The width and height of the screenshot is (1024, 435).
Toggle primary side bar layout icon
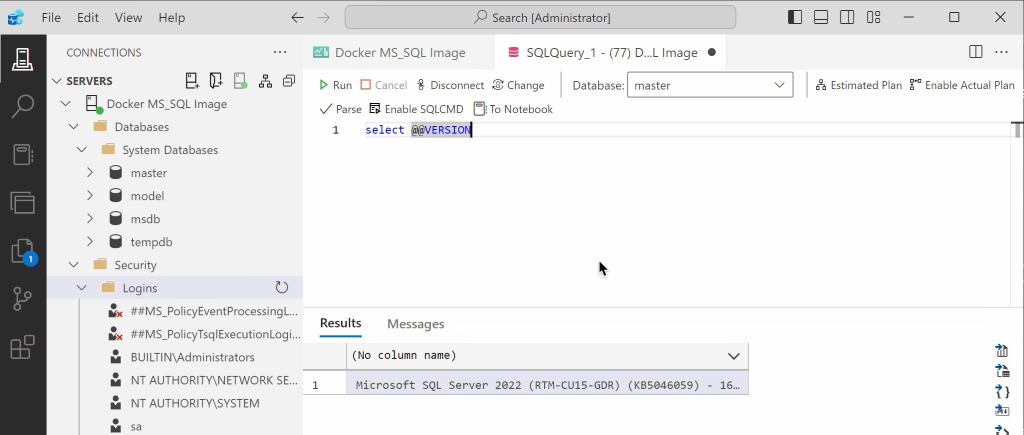tap(795, 18)
